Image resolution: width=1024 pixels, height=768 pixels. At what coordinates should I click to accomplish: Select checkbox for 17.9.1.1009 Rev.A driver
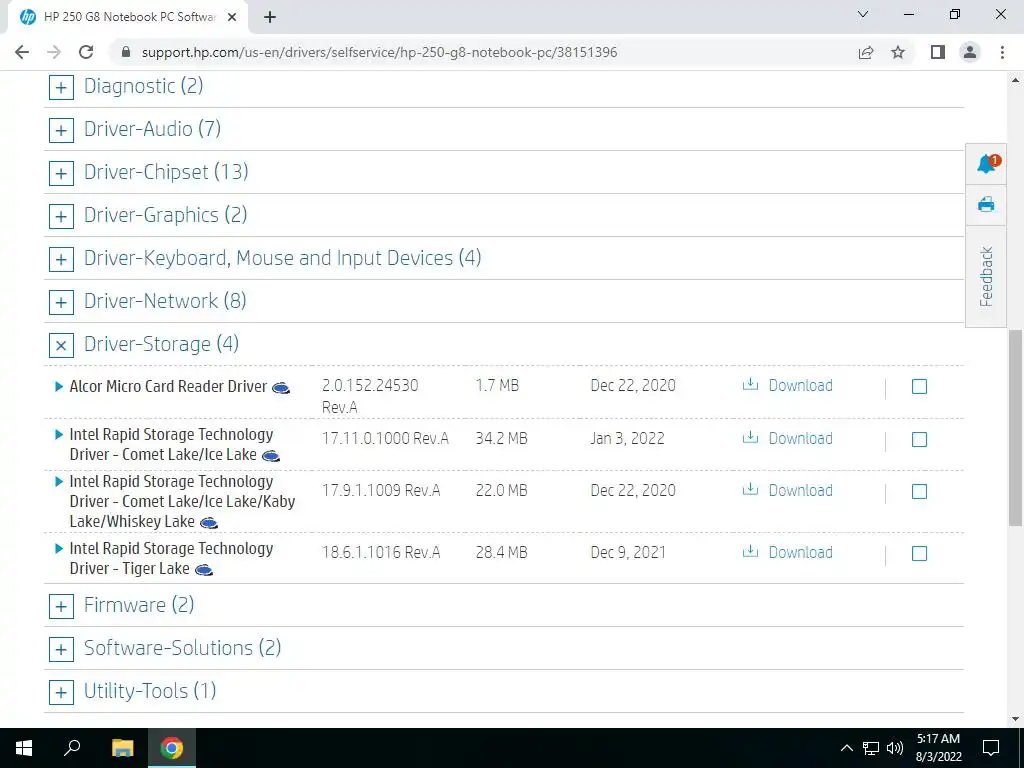[x=919, y=491]
